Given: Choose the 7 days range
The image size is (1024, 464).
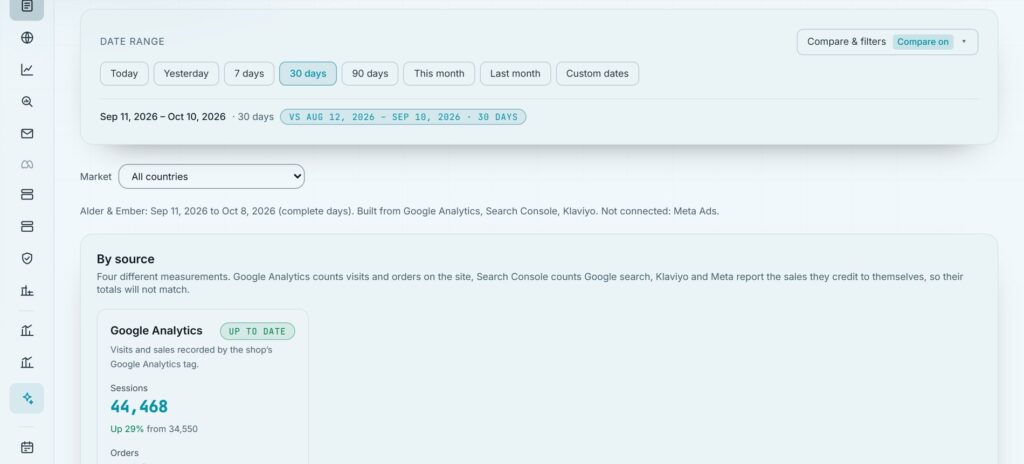Looking at the screenshot, I should [249, 74].
